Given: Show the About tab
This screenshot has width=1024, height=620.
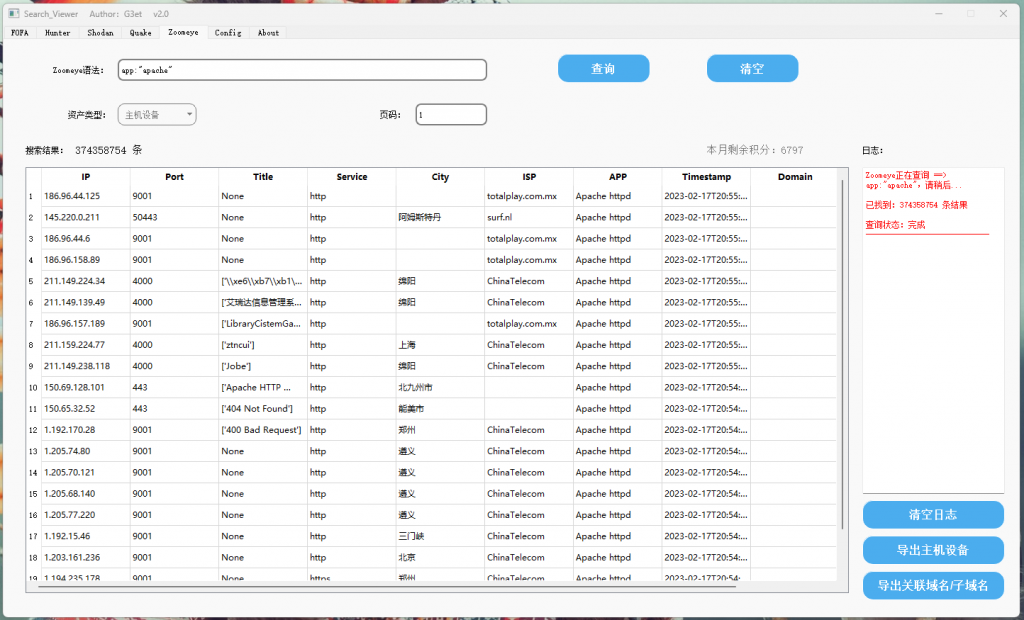Looking at the screenshot, I should click(x=268, y=33).
